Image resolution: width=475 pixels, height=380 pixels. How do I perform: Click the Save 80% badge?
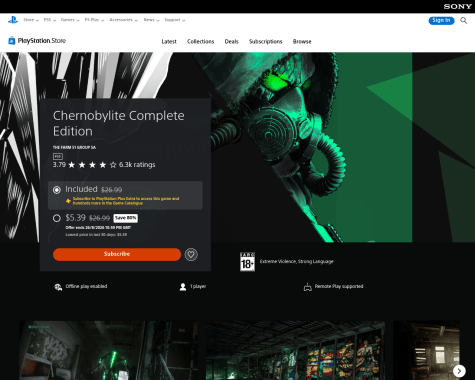click(126, 218)
